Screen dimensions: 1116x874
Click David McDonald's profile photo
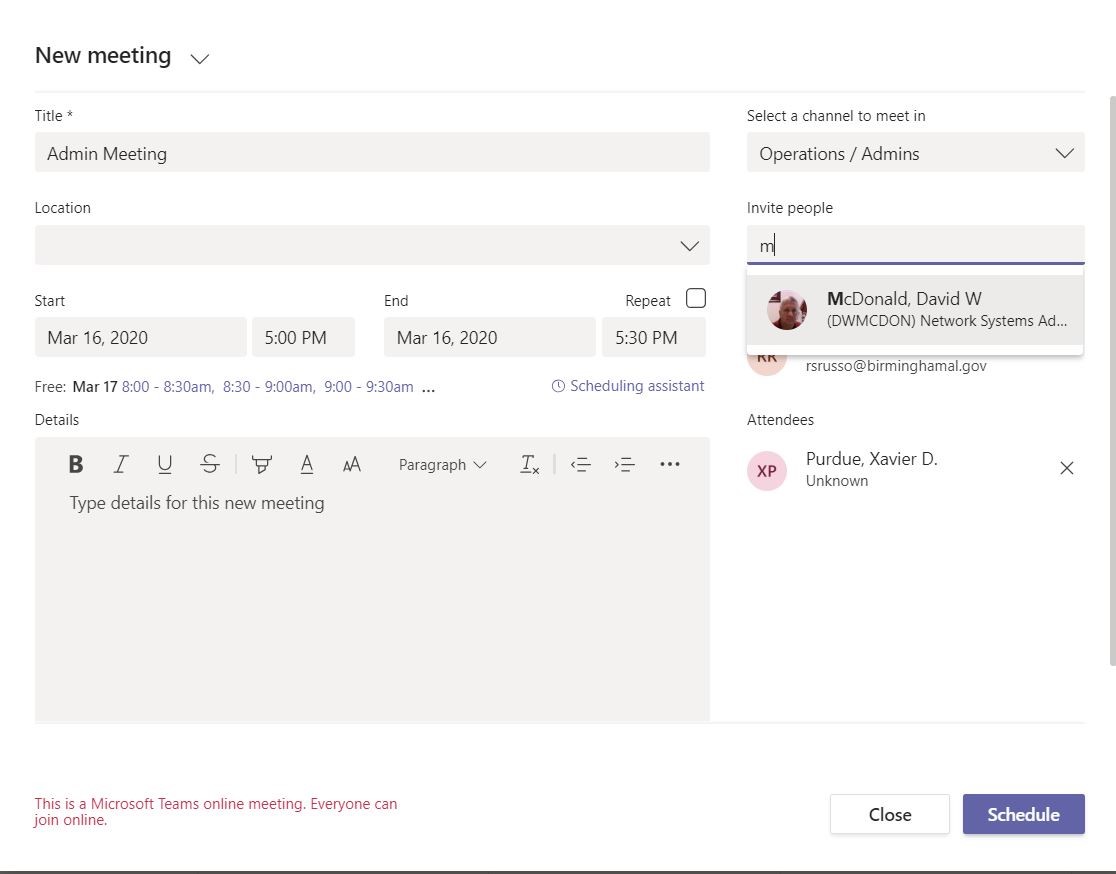coord(787,310)
